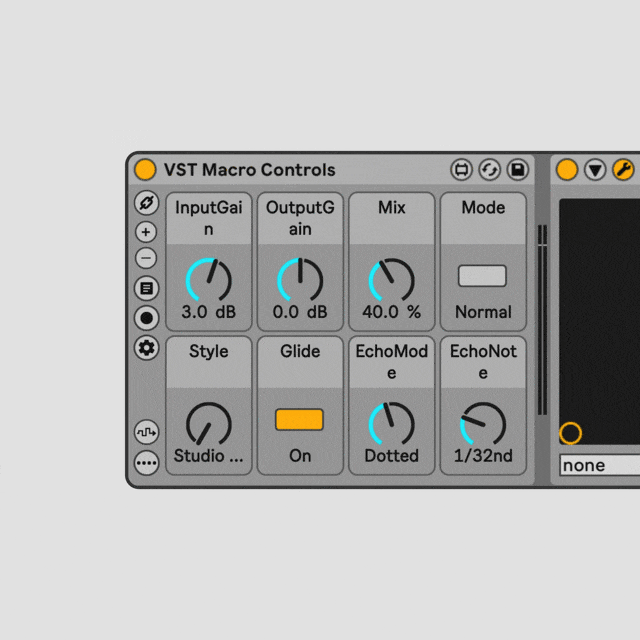
Task: Click the 'EchoMode' macro label
Action: pos(391,362)
